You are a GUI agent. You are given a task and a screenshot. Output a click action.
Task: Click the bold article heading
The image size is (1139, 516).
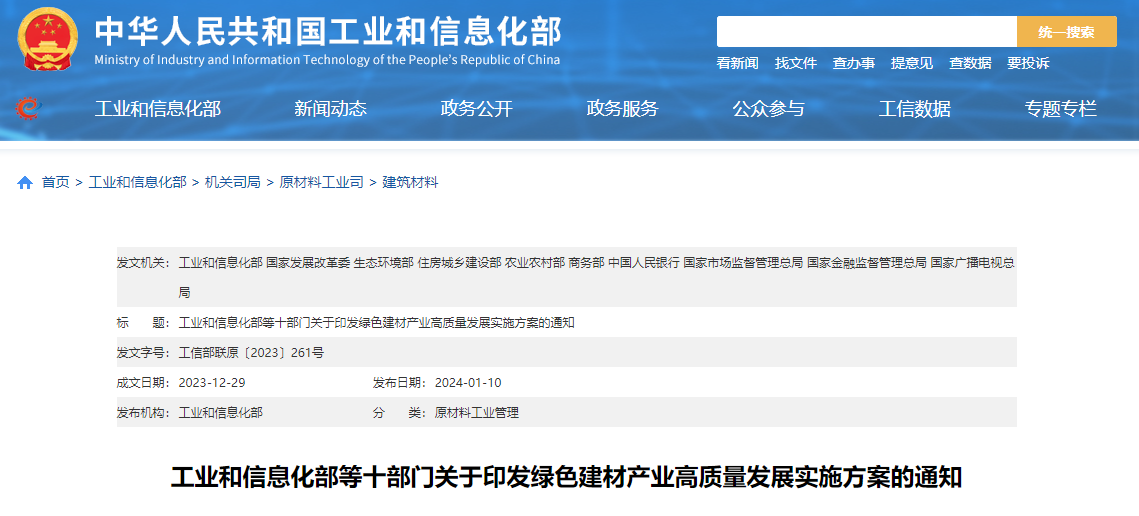coord(567,478)
